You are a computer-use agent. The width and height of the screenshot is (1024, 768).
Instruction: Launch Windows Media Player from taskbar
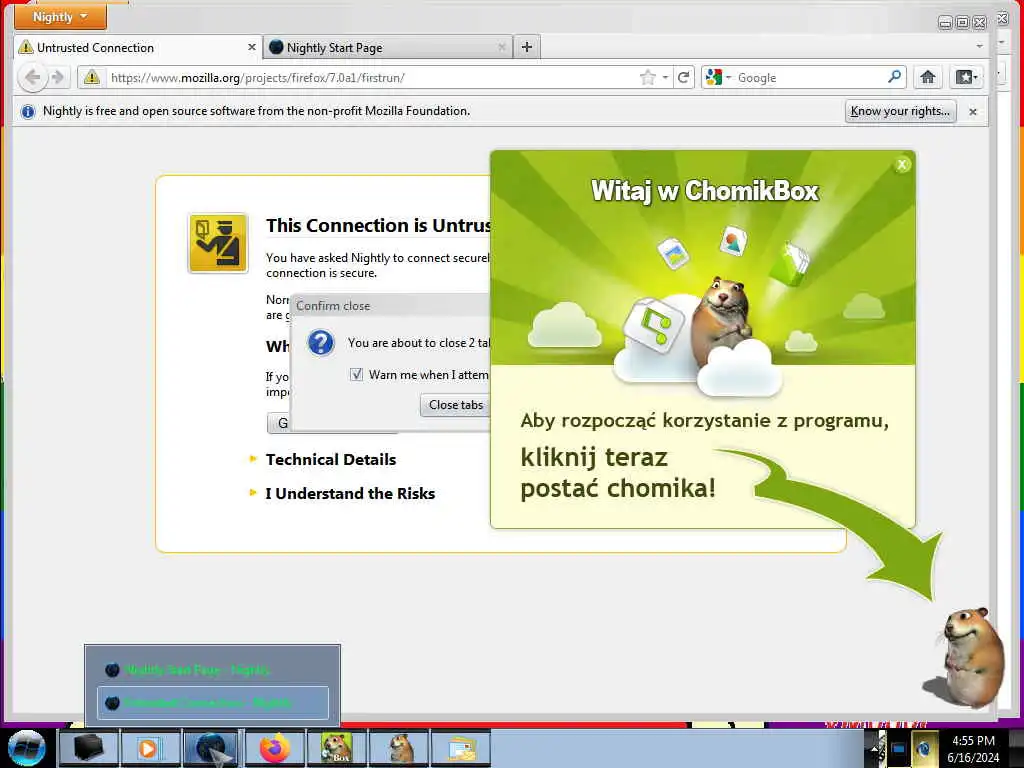[150, 748]
